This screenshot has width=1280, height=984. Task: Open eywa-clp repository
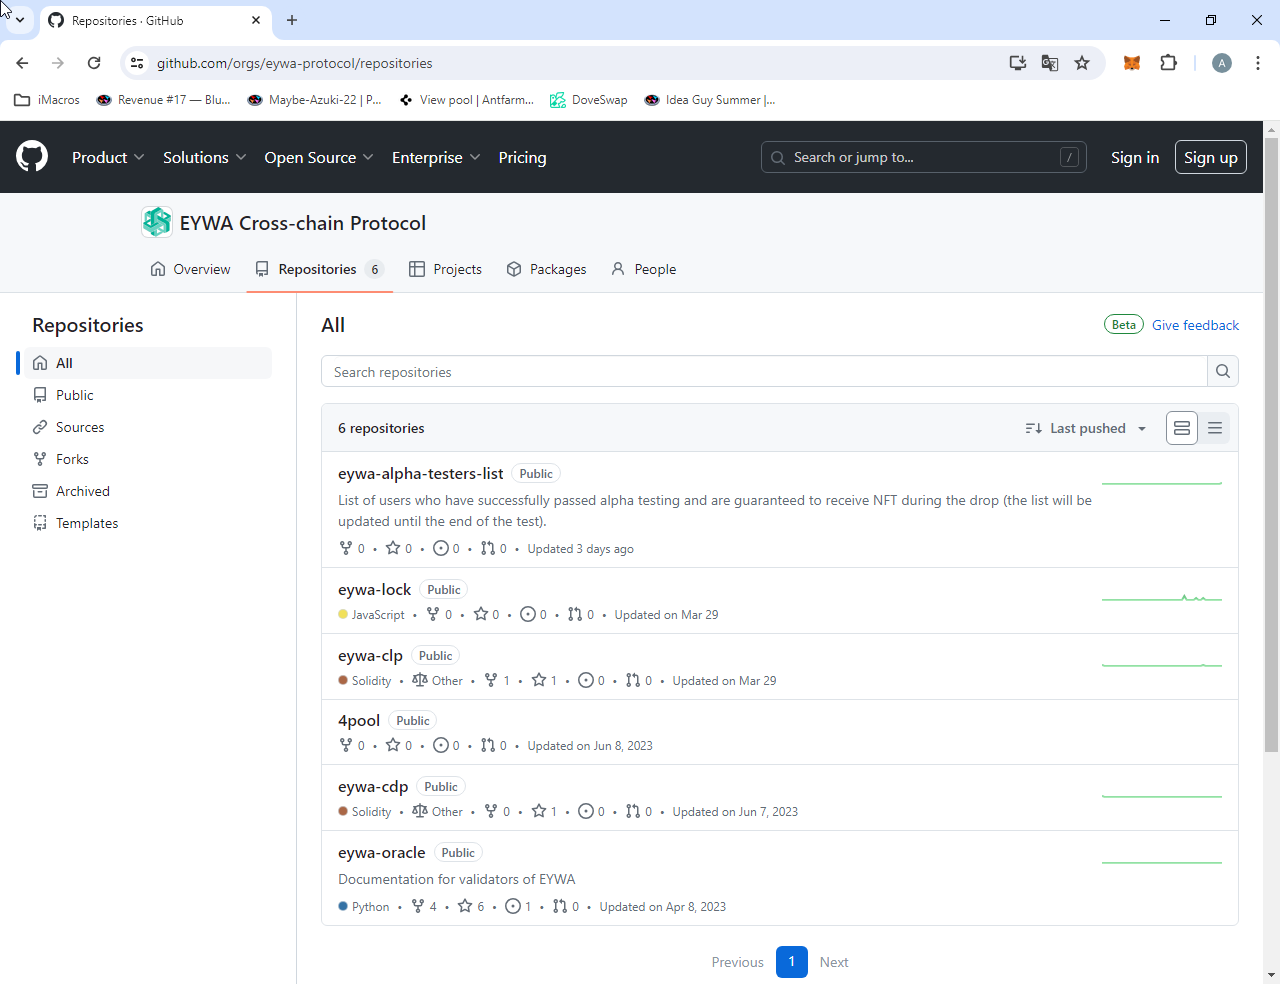[x=370, y=655]
